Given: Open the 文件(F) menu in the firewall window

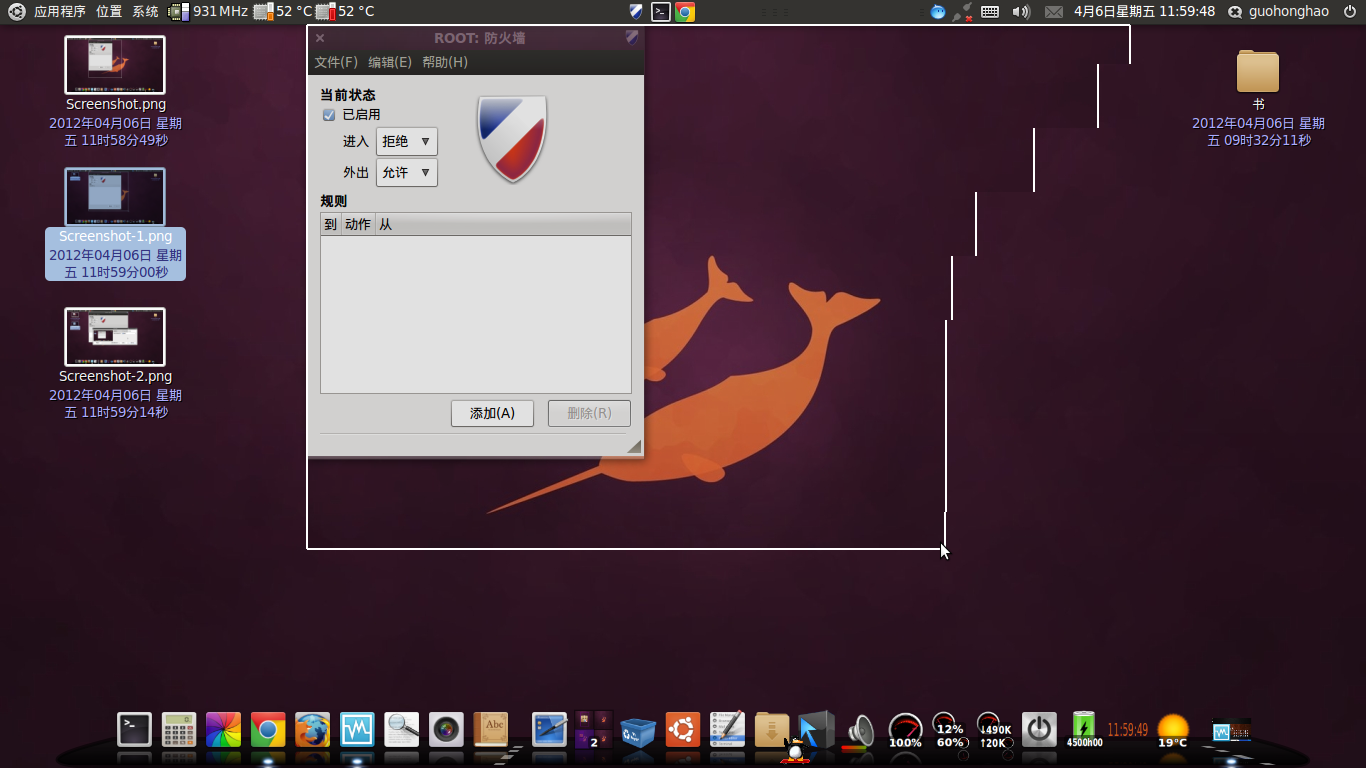Looking at the screenshot, I should pyautogui.click(x=336, y=62).
